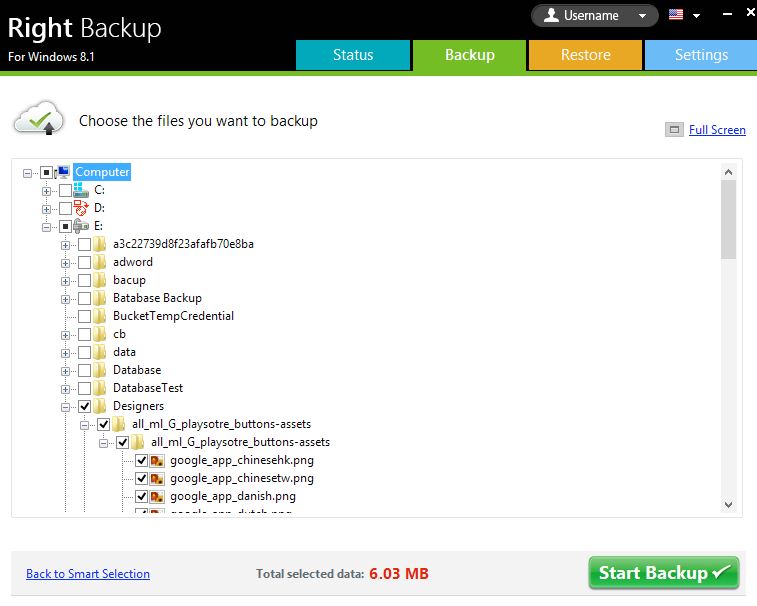The width and height of the screenshot is (757, 606).
Task: Expand the adword folder node
Action: tap(65, 263)
